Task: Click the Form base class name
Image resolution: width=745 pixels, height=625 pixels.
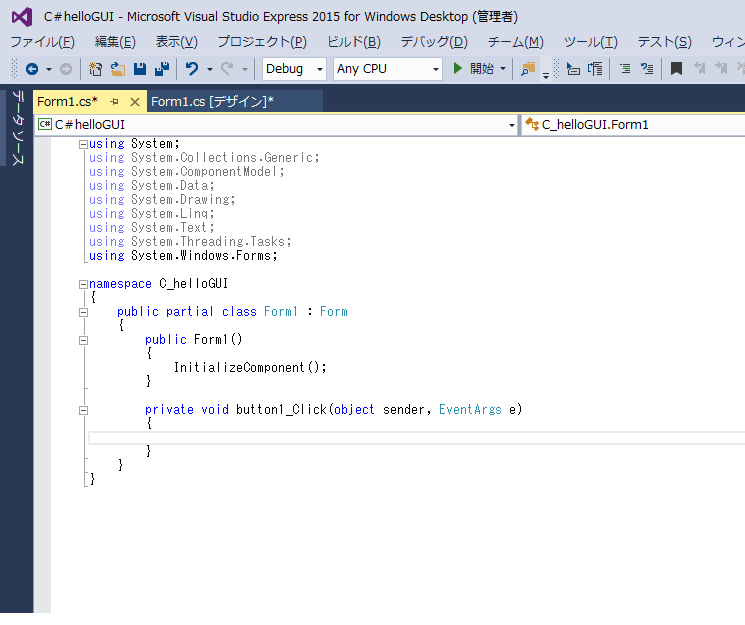Action: 334,312
